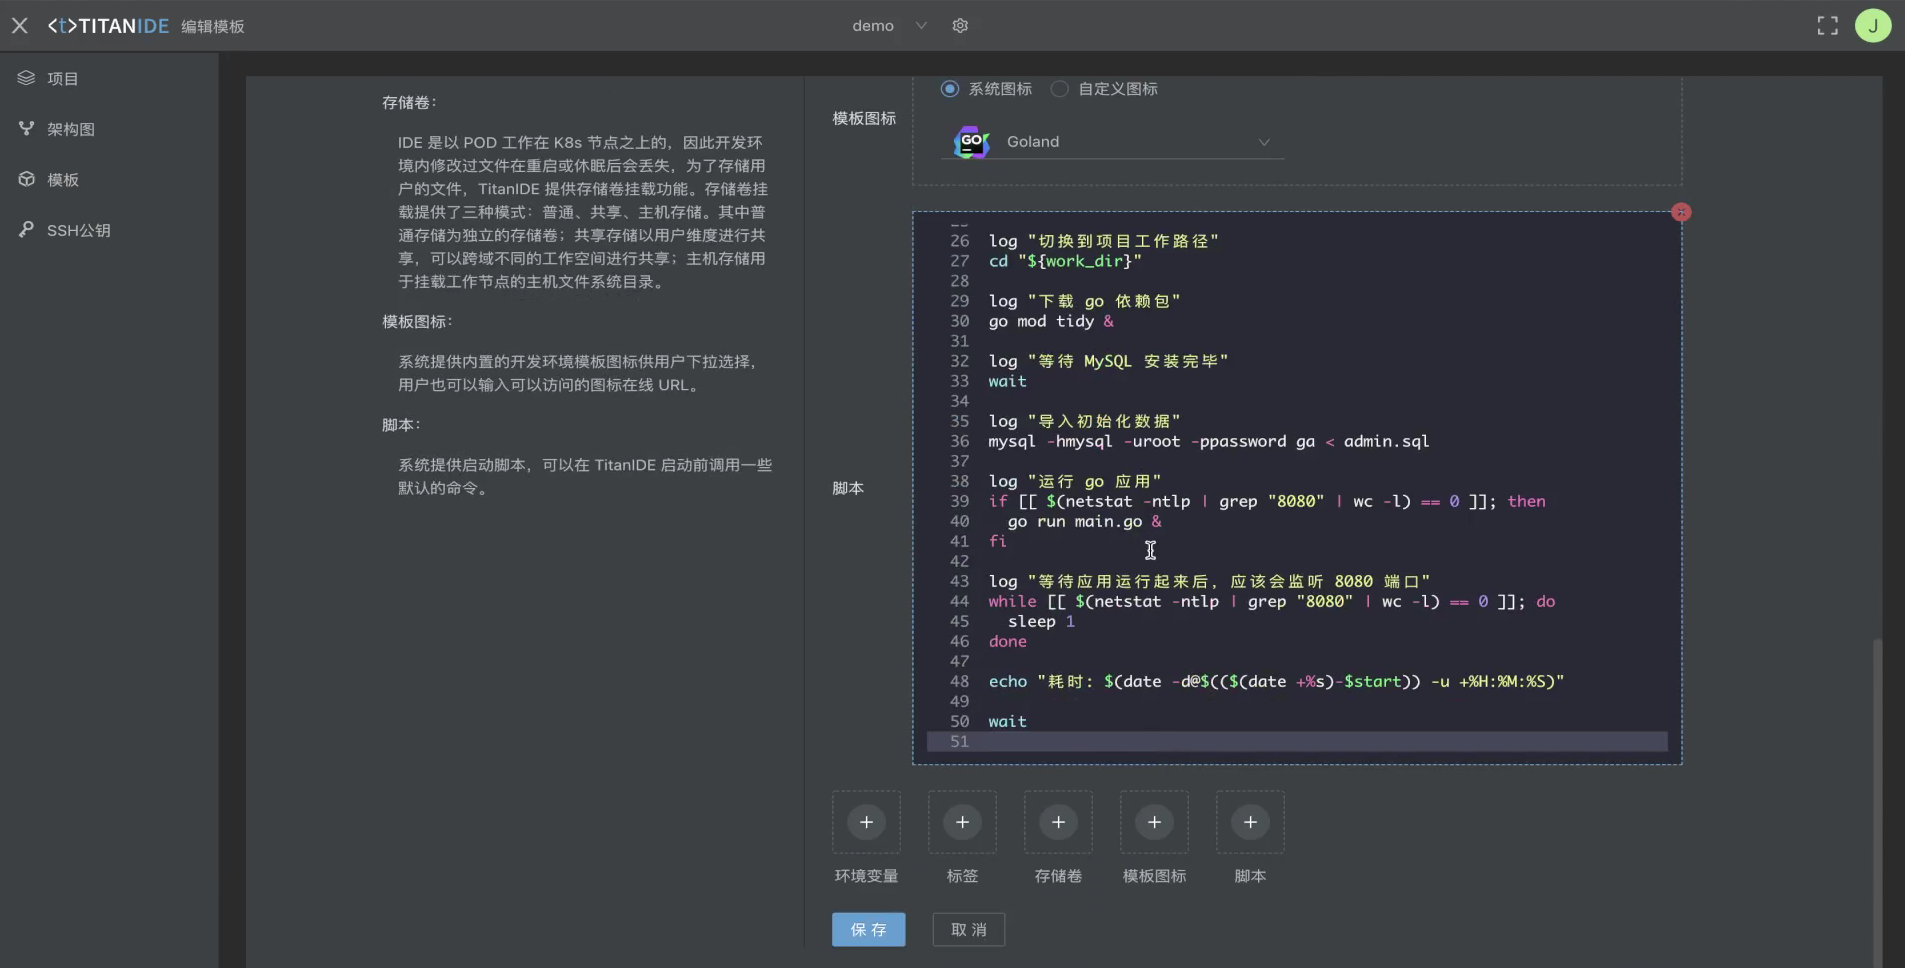Click the 取消 button
This screenshot has height=968, width=1905.
[x=968, y=929]
